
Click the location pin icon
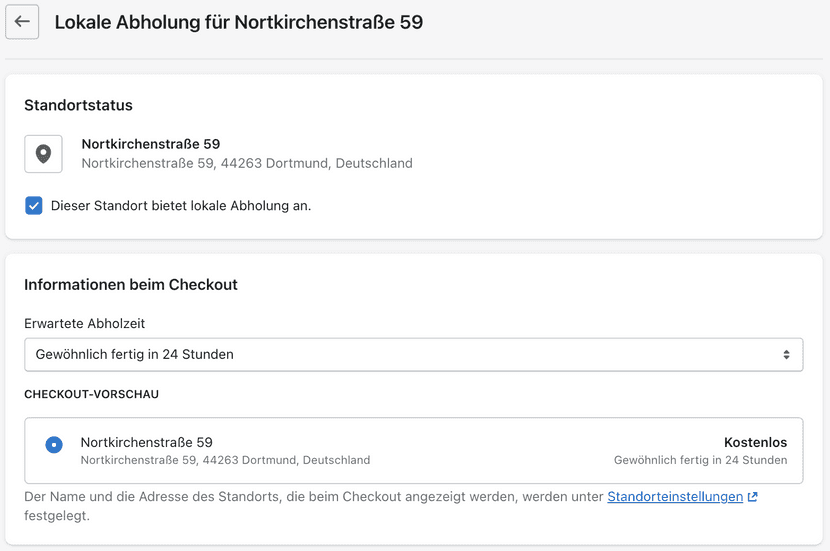pos(43,154)
